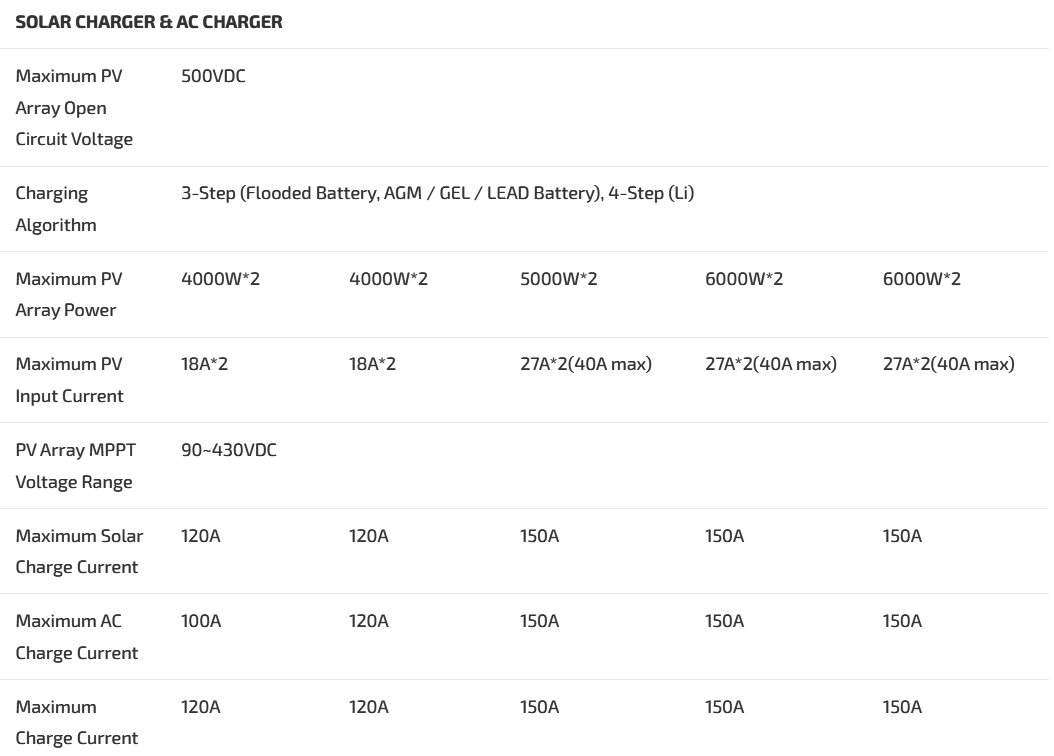The width and height of the screenshot is (1054, 756).
Task: Select the Maximum PV Array Power label
Action: click(68, 294)
